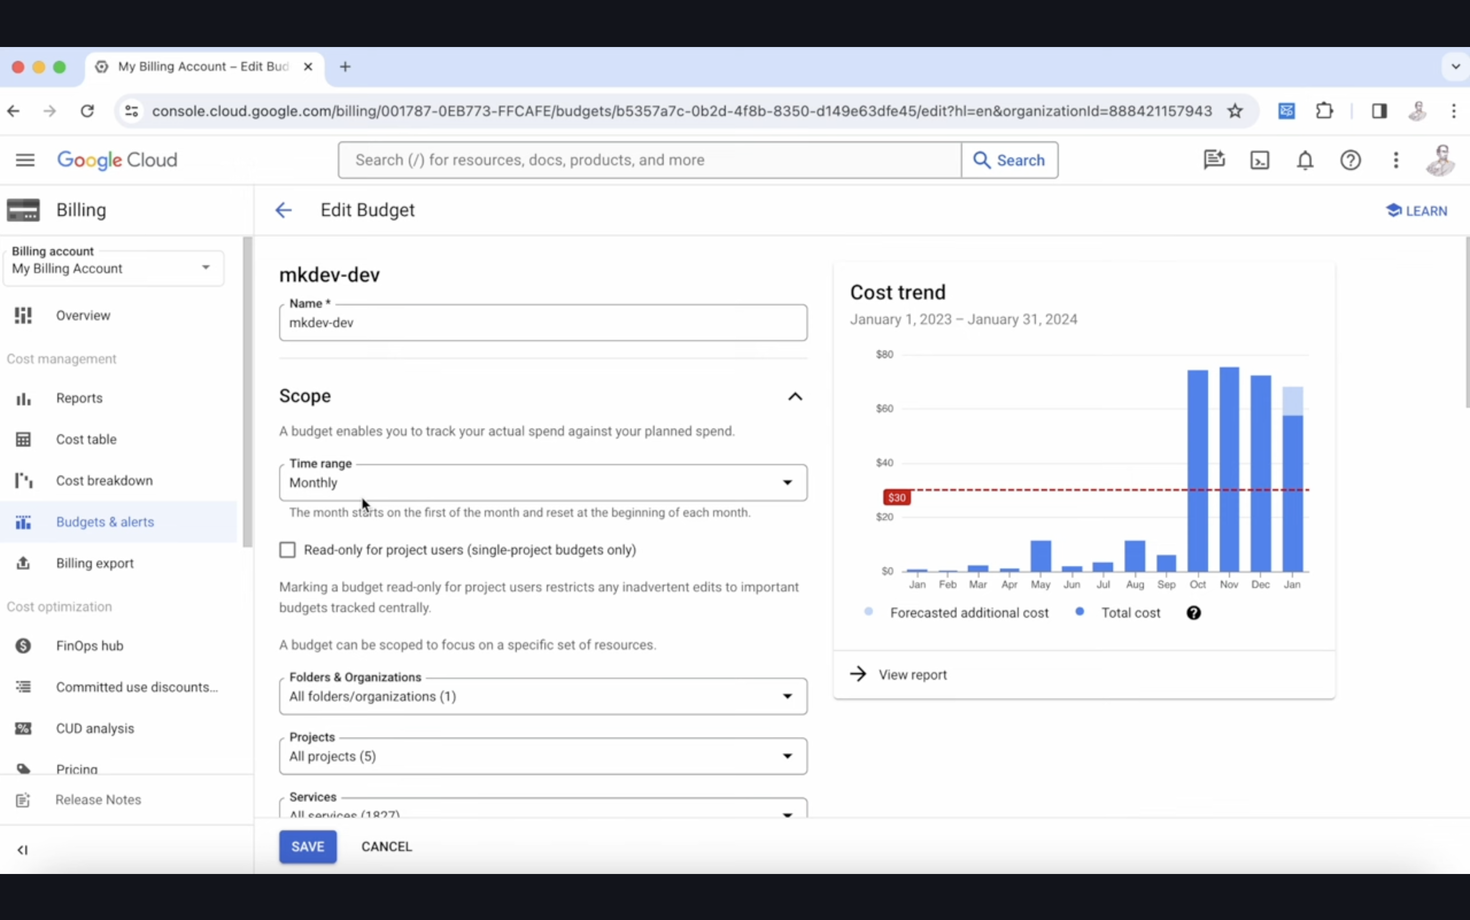Select Budgets & alerts in sidebar

click(105, 522)
